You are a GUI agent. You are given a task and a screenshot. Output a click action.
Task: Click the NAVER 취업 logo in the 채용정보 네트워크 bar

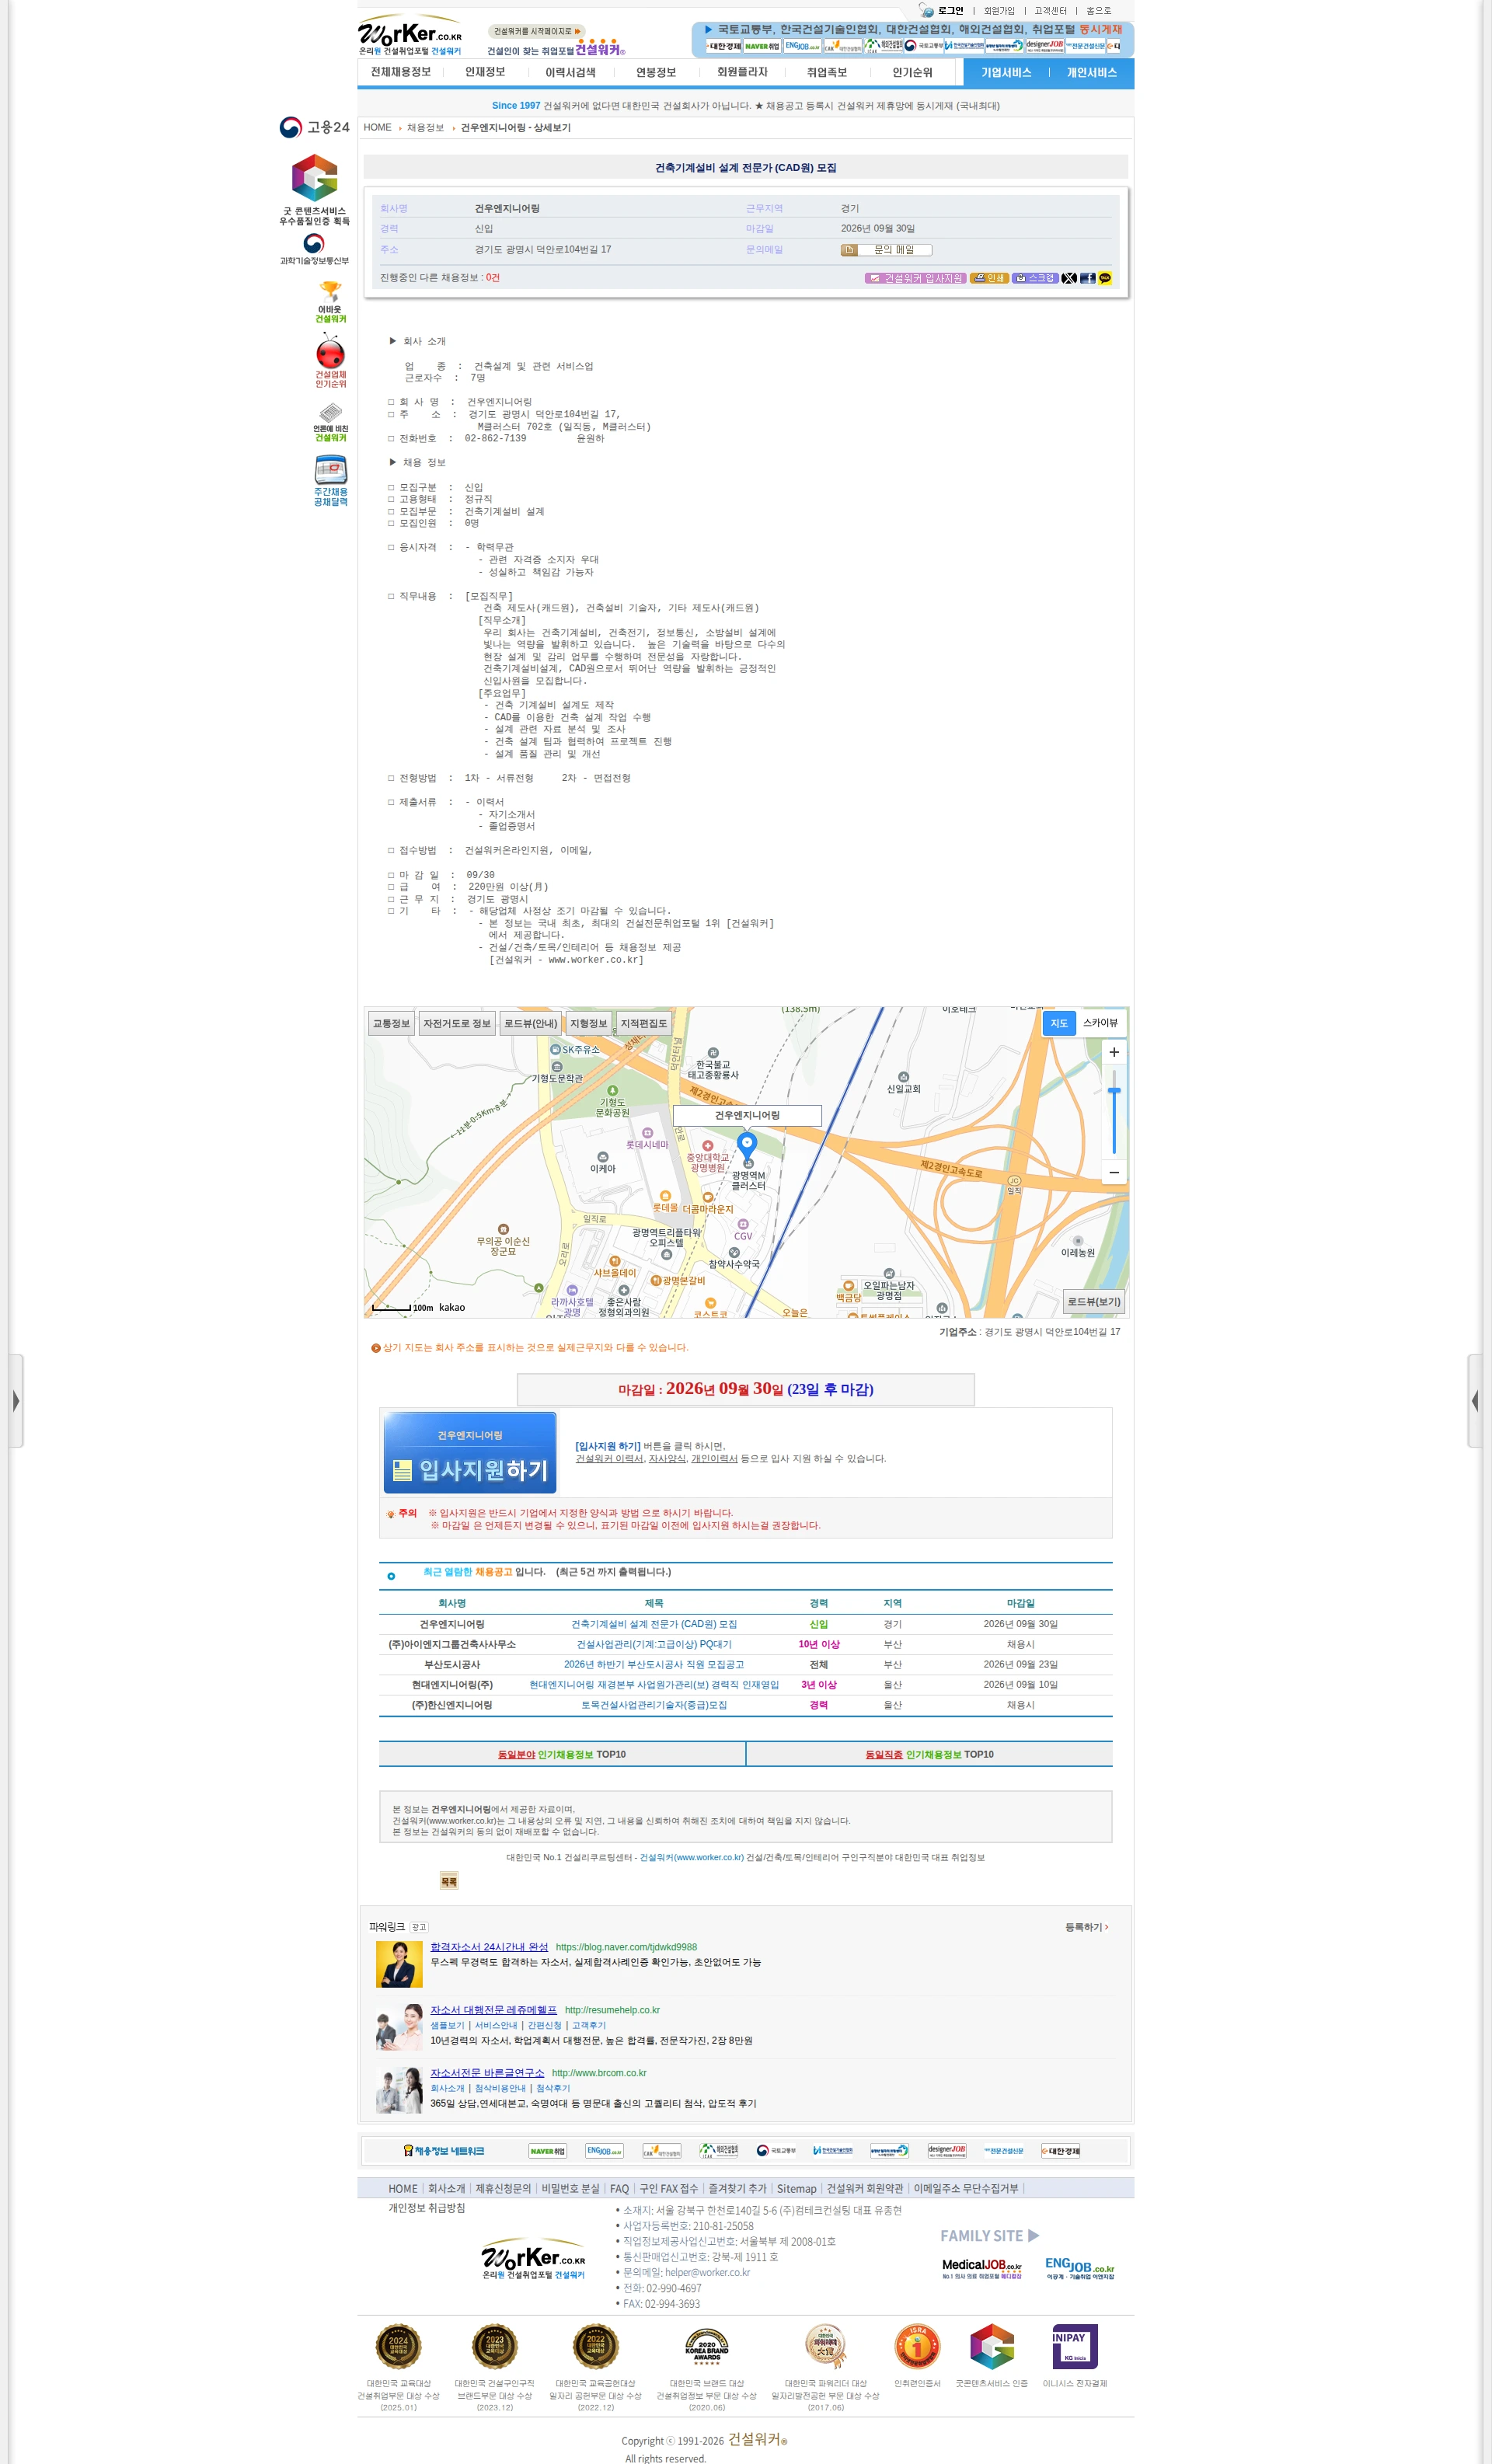click(547, 2151)
